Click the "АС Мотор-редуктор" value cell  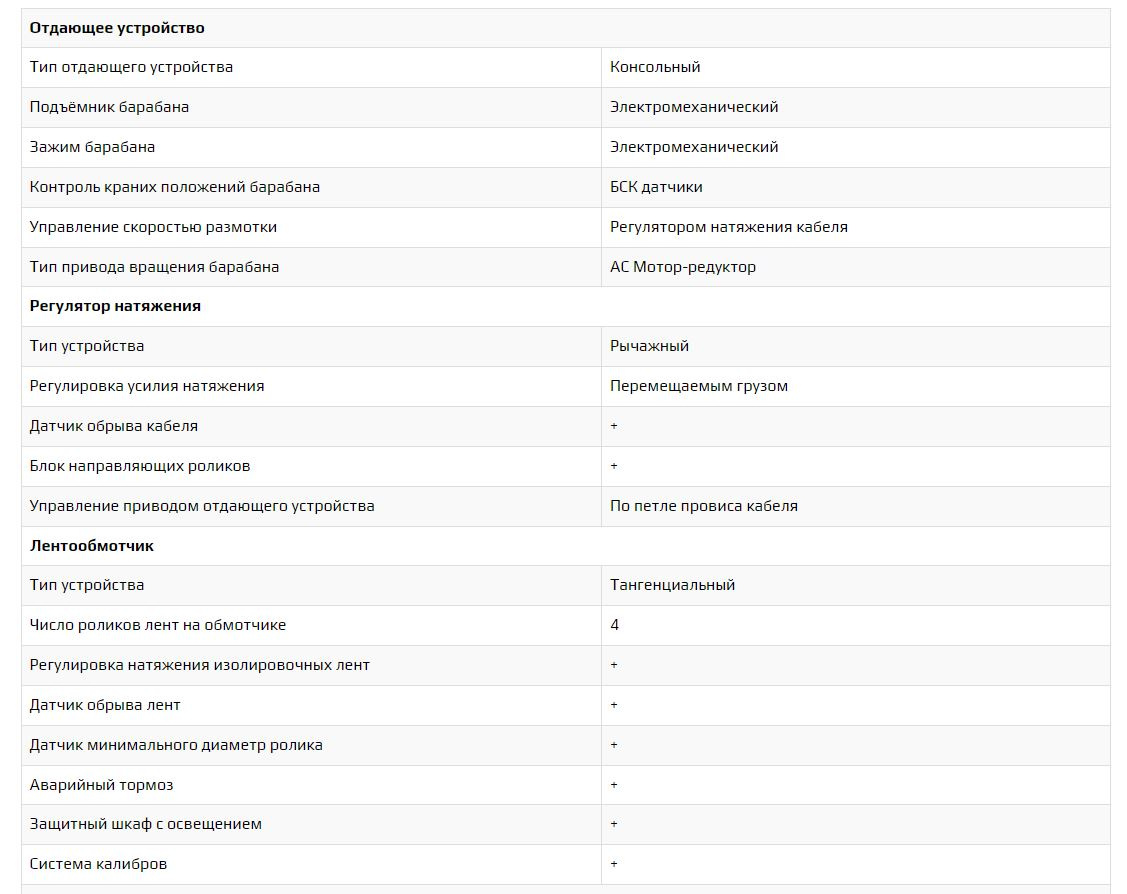(x=683, y=267)
